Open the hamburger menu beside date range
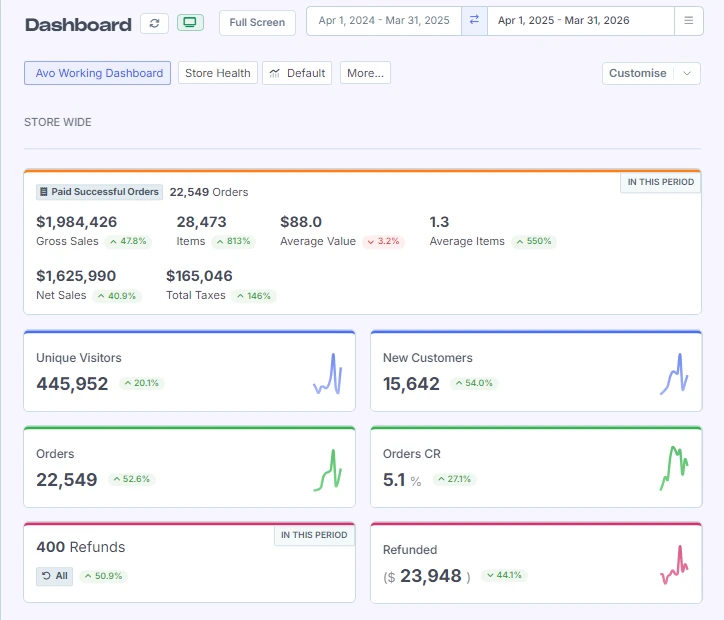The height and width of the screenshot is (620, 724). 688,21
